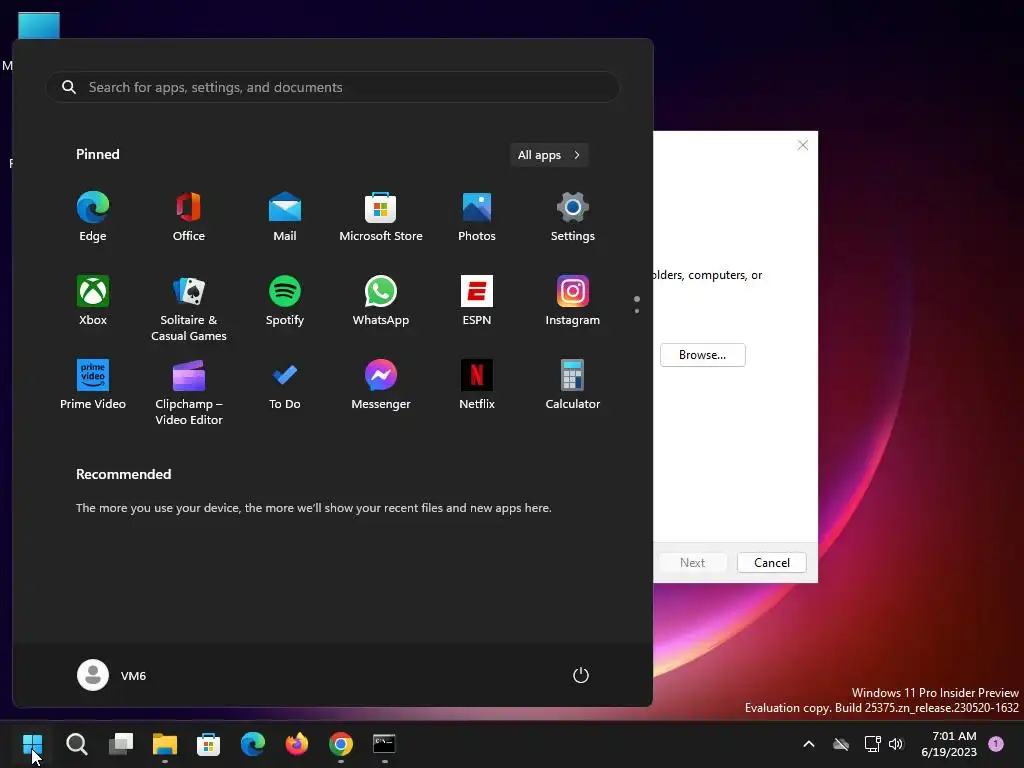The width and height of the screenshot is (1024, 768).
Task: Open the volume tray icon
Action: coord(896,743)
